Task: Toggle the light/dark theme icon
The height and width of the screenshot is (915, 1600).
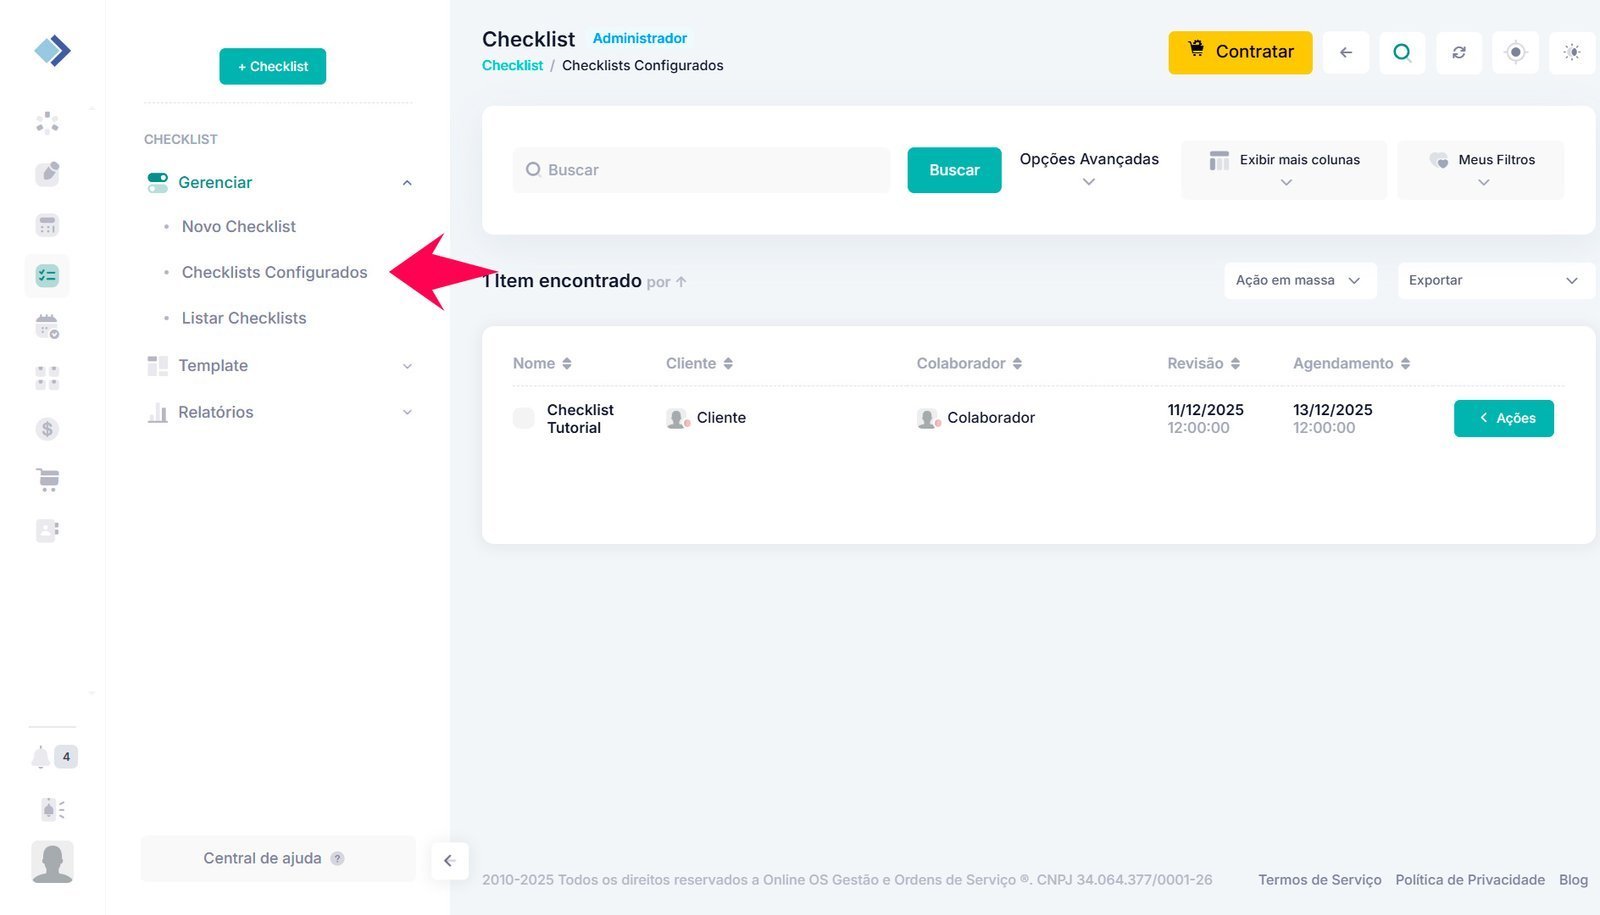Action: 1572,52
